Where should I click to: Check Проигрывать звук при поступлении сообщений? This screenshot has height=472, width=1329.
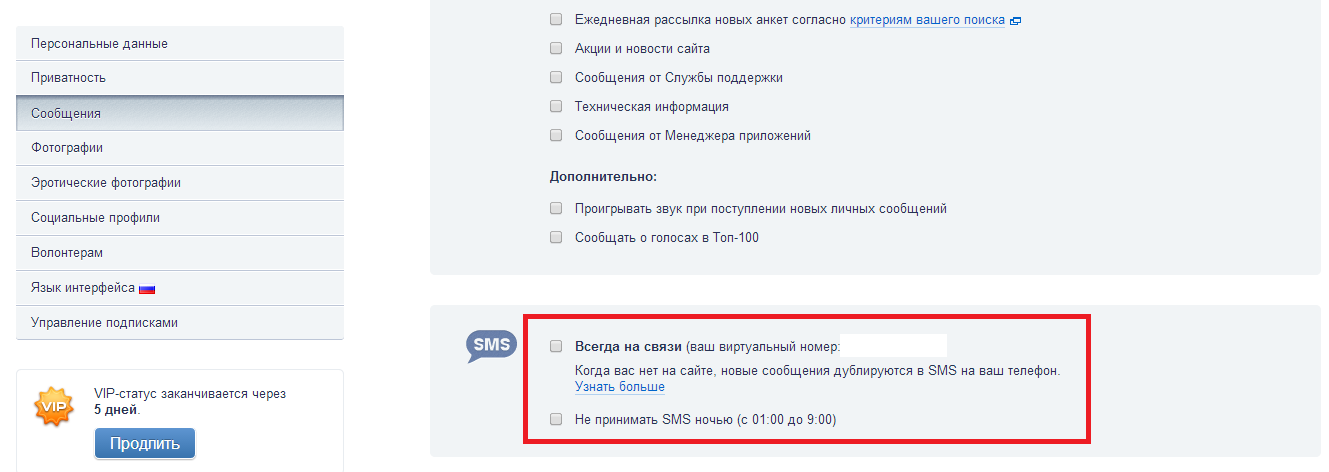click(x=556, y=209)
